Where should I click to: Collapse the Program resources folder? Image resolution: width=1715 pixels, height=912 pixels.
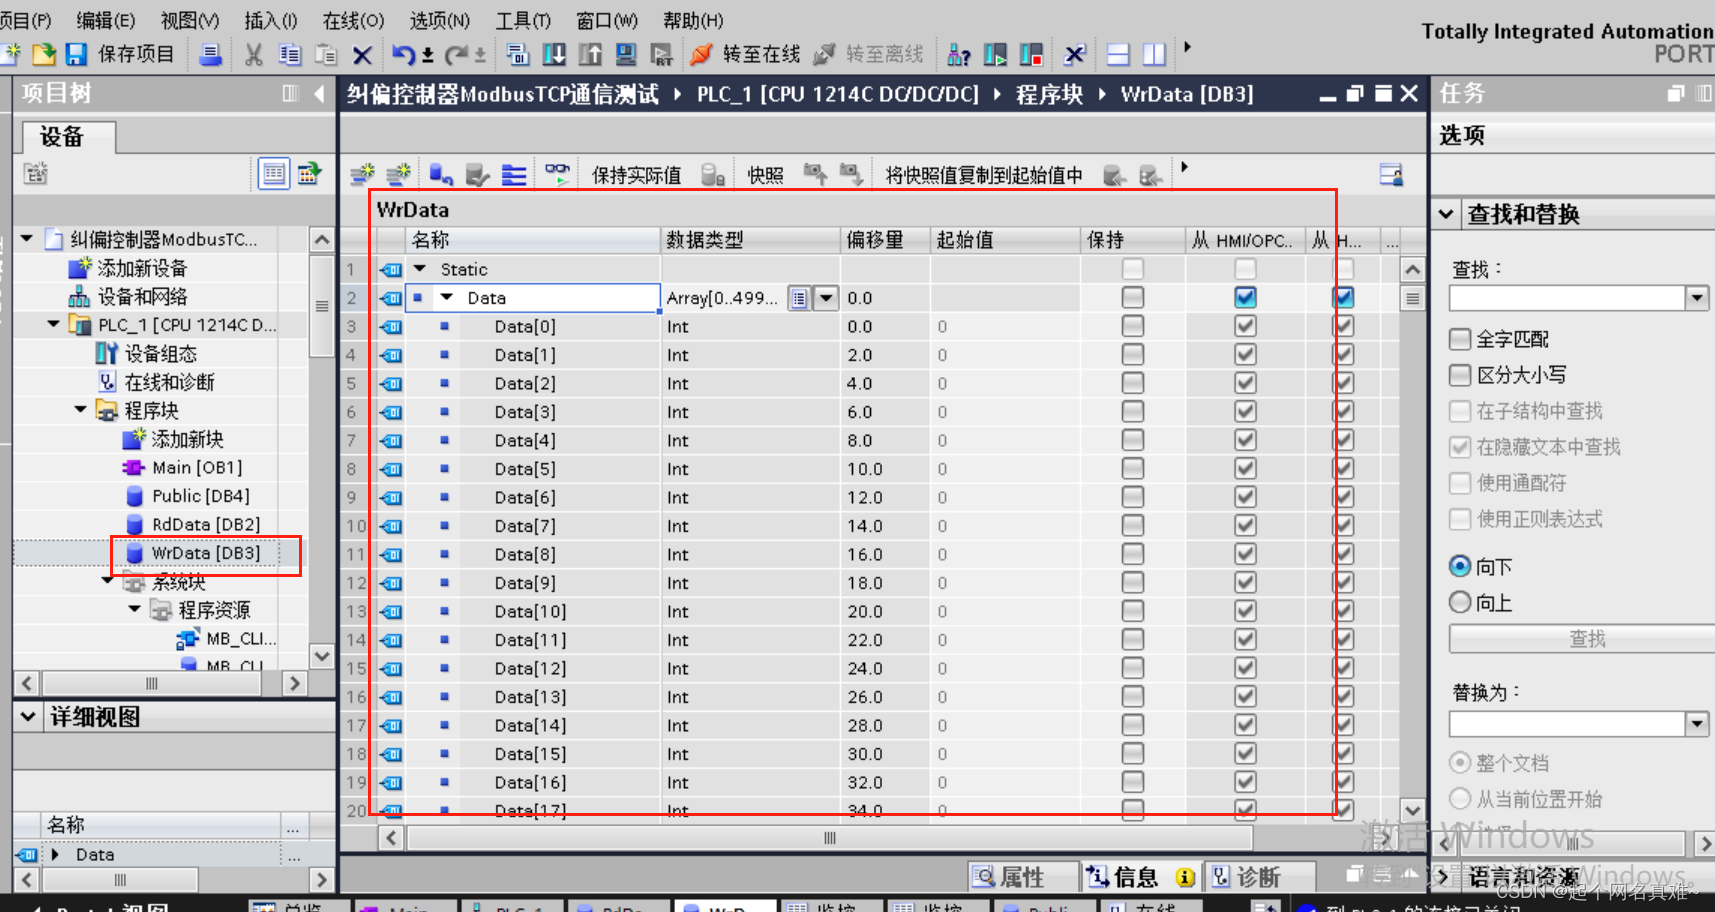(x=134, y=608)
